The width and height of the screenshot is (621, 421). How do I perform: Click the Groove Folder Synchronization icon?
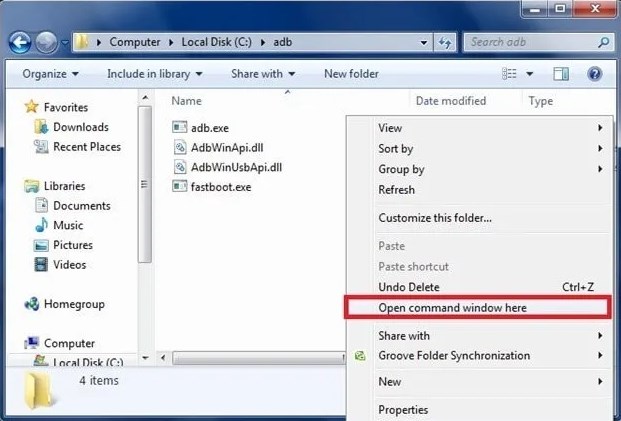coord(360,356)
